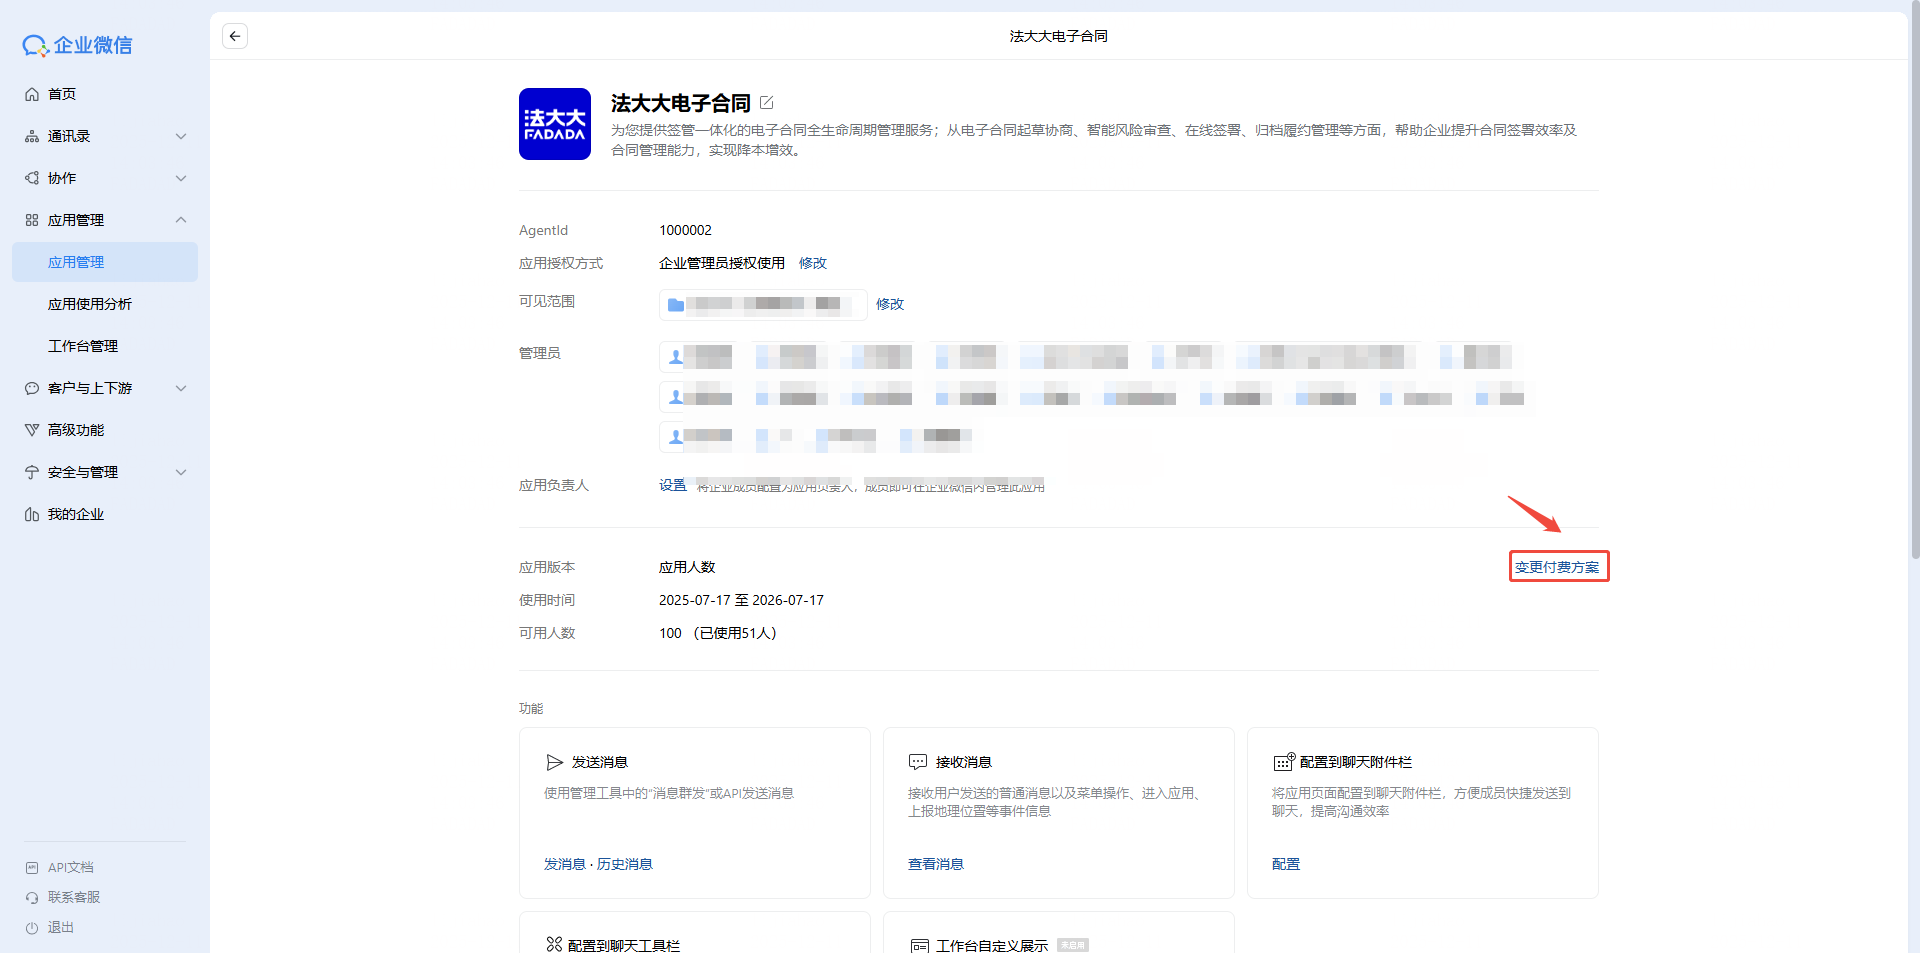Click the second row 管理员 person icon
This screenshot has height=953, width=1920.
coord(676,397)
